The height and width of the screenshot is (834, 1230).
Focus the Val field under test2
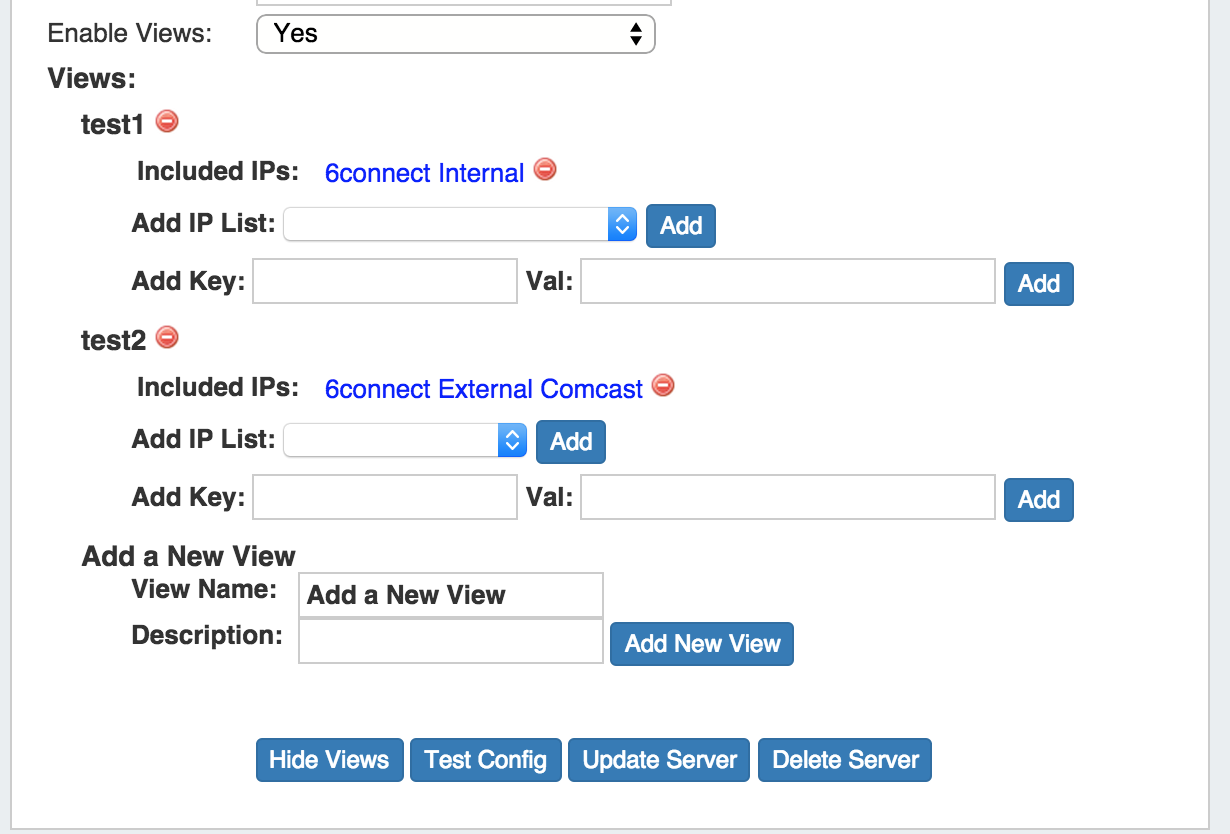point(787,498)
